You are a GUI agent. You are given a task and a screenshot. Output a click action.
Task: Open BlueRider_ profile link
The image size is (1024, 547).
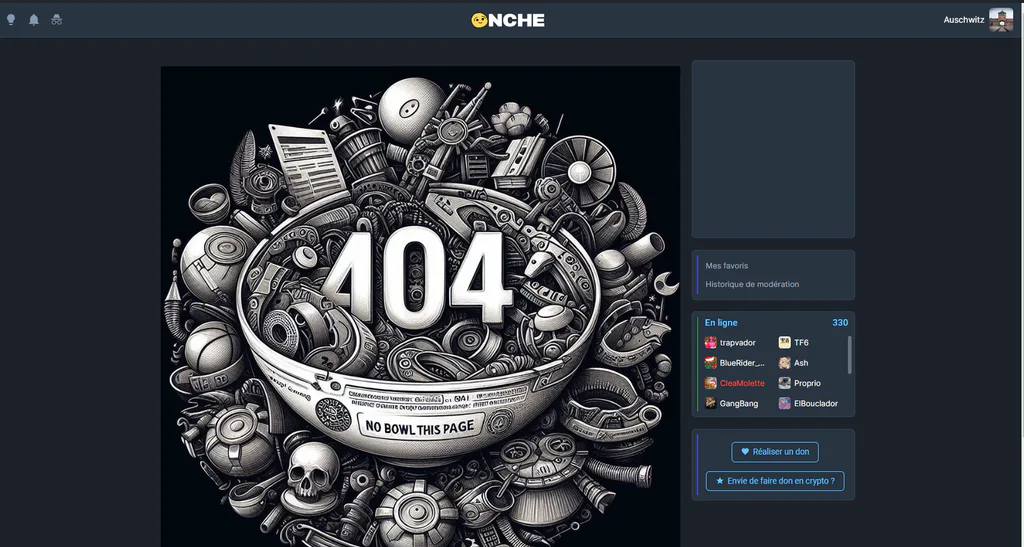[742, 363]
